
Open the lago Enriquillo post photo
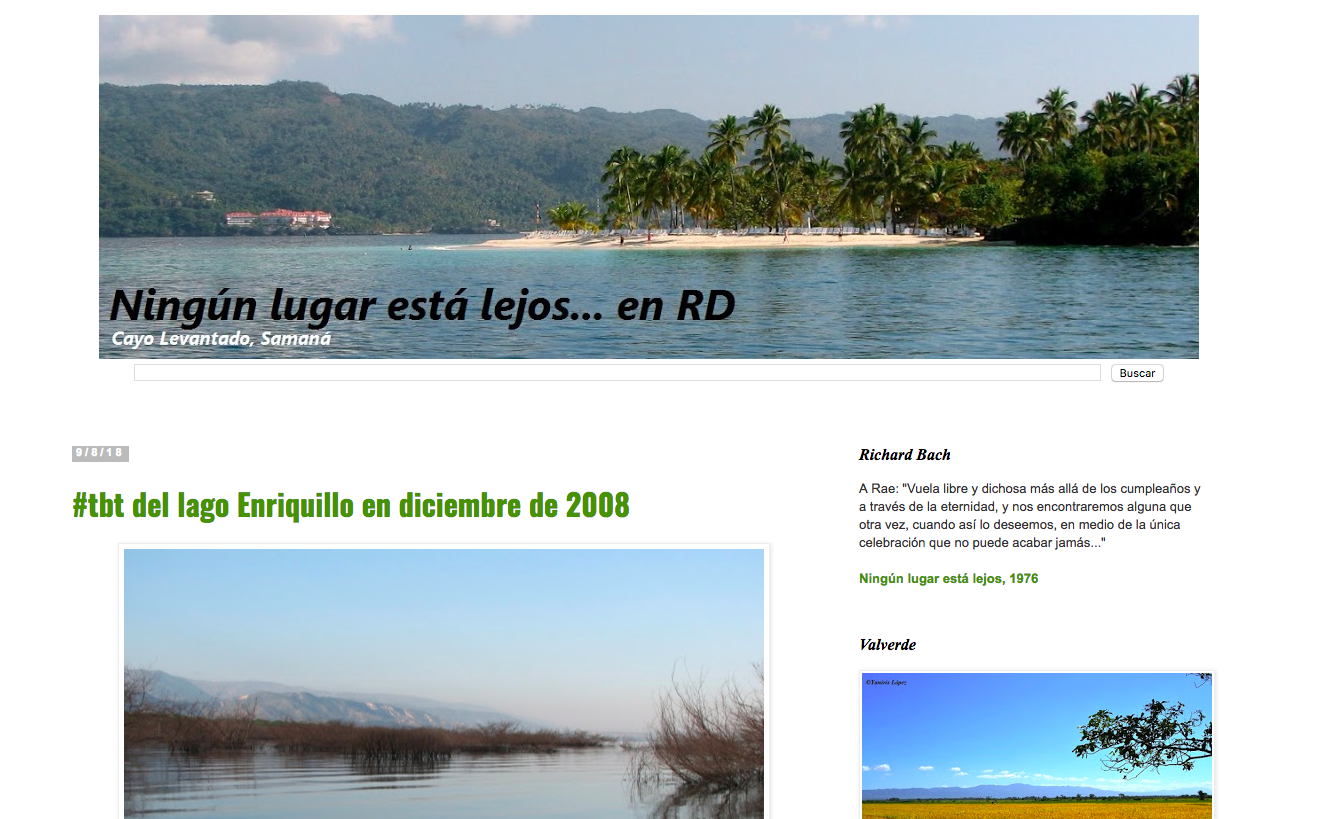(x=443, y=682)
